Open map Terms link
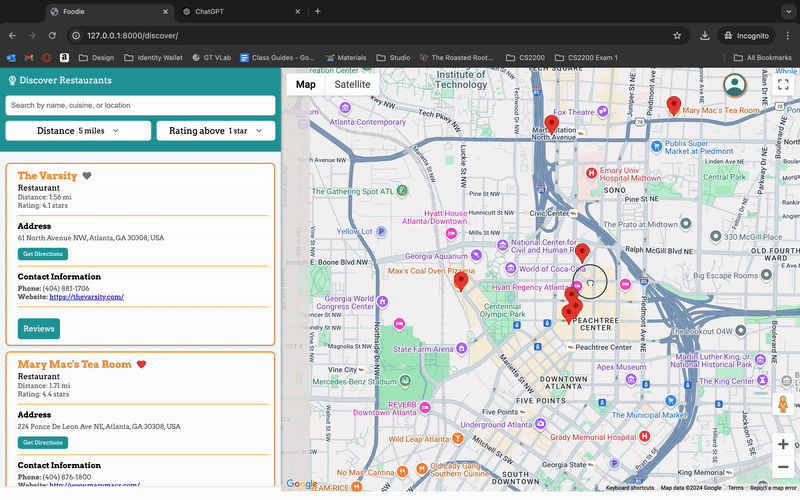Image resolution: width=800 pixels, height=500 pixels. [x=735, y=488]
